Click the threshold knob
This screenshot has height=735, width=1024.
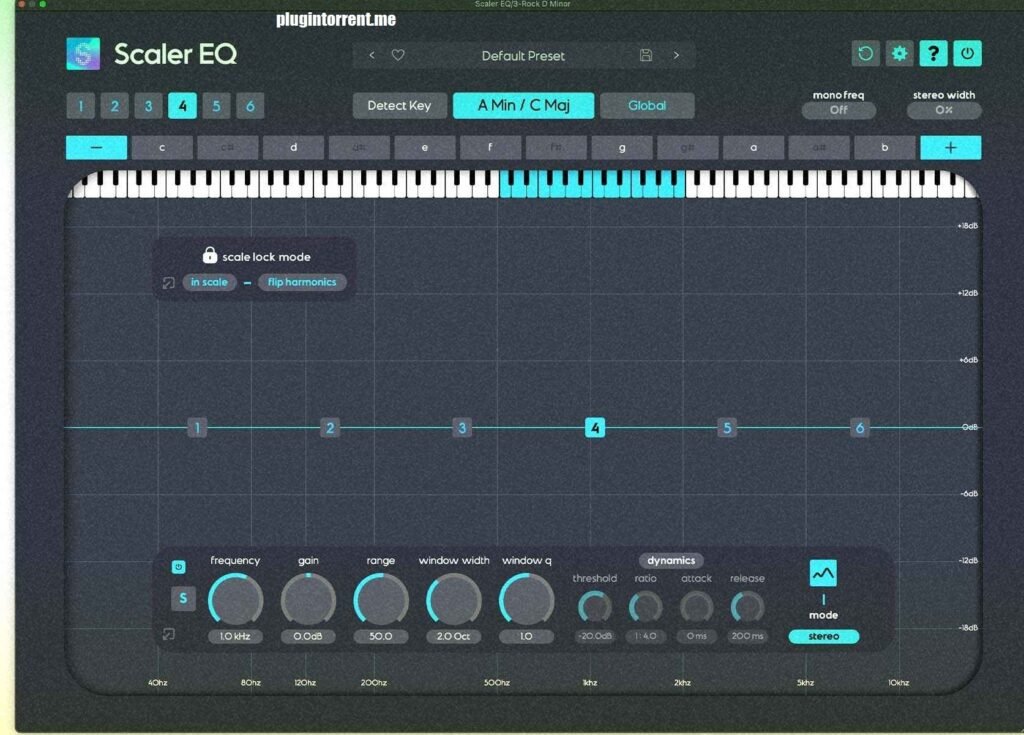point(595,607)
